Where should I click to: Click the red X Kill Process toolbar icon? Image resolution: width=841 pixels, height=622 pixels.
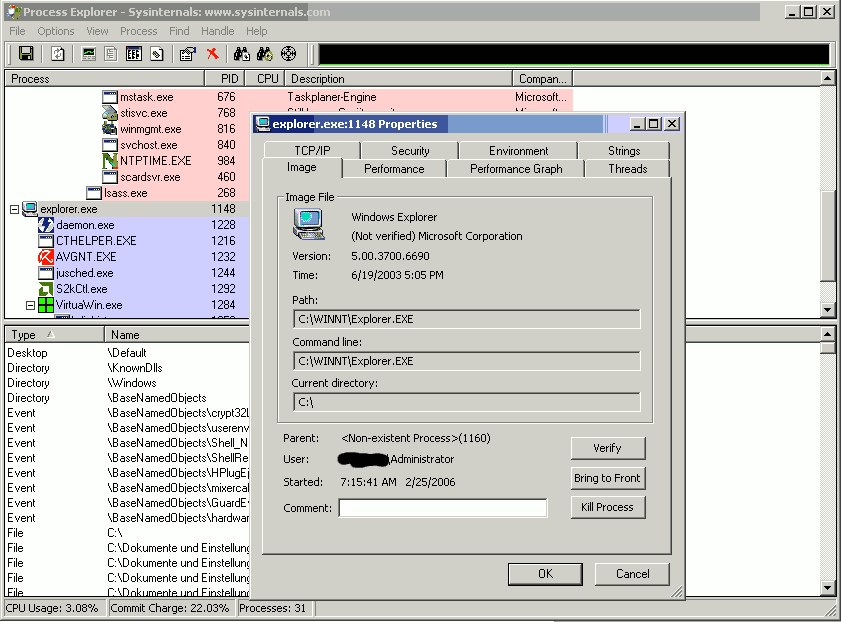tap(213, 54)
